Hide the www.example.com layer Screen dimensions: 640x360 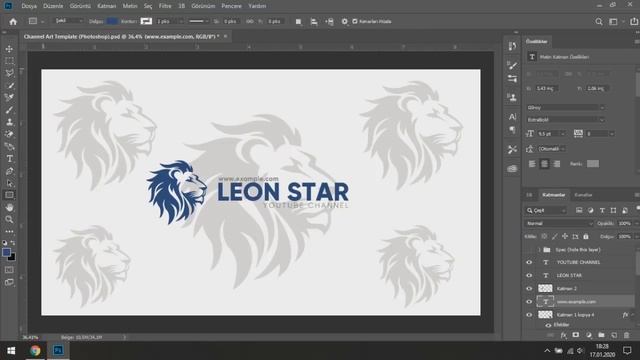pos(529,302)
